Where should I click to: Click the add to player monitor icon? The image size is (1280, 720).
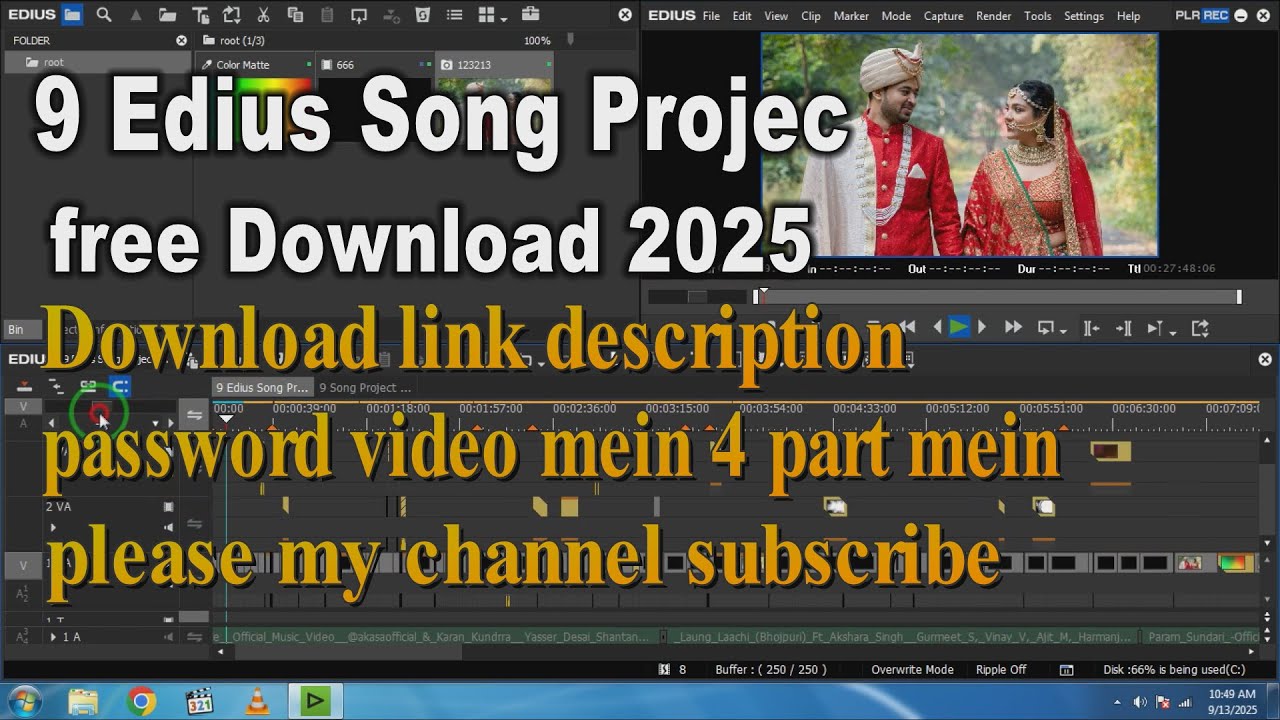[358, 14]
